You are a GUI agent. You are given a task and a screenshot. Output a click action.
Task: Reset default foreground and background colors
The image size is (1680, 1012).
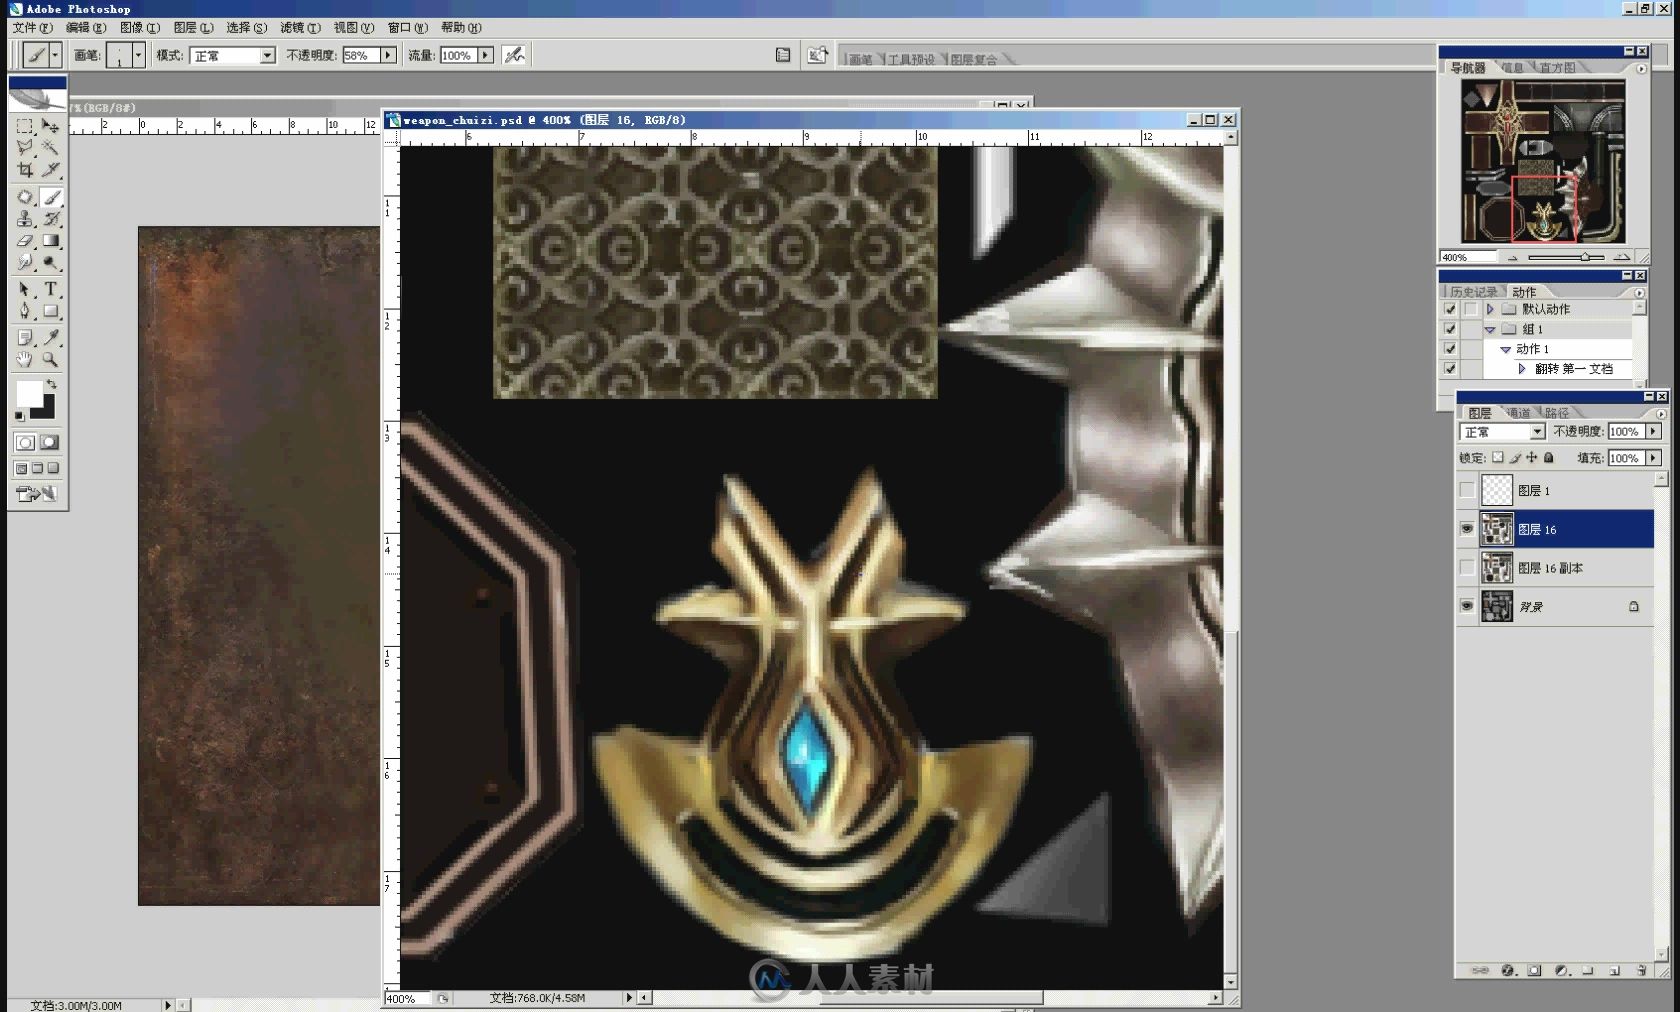click(x=19, y=416)
